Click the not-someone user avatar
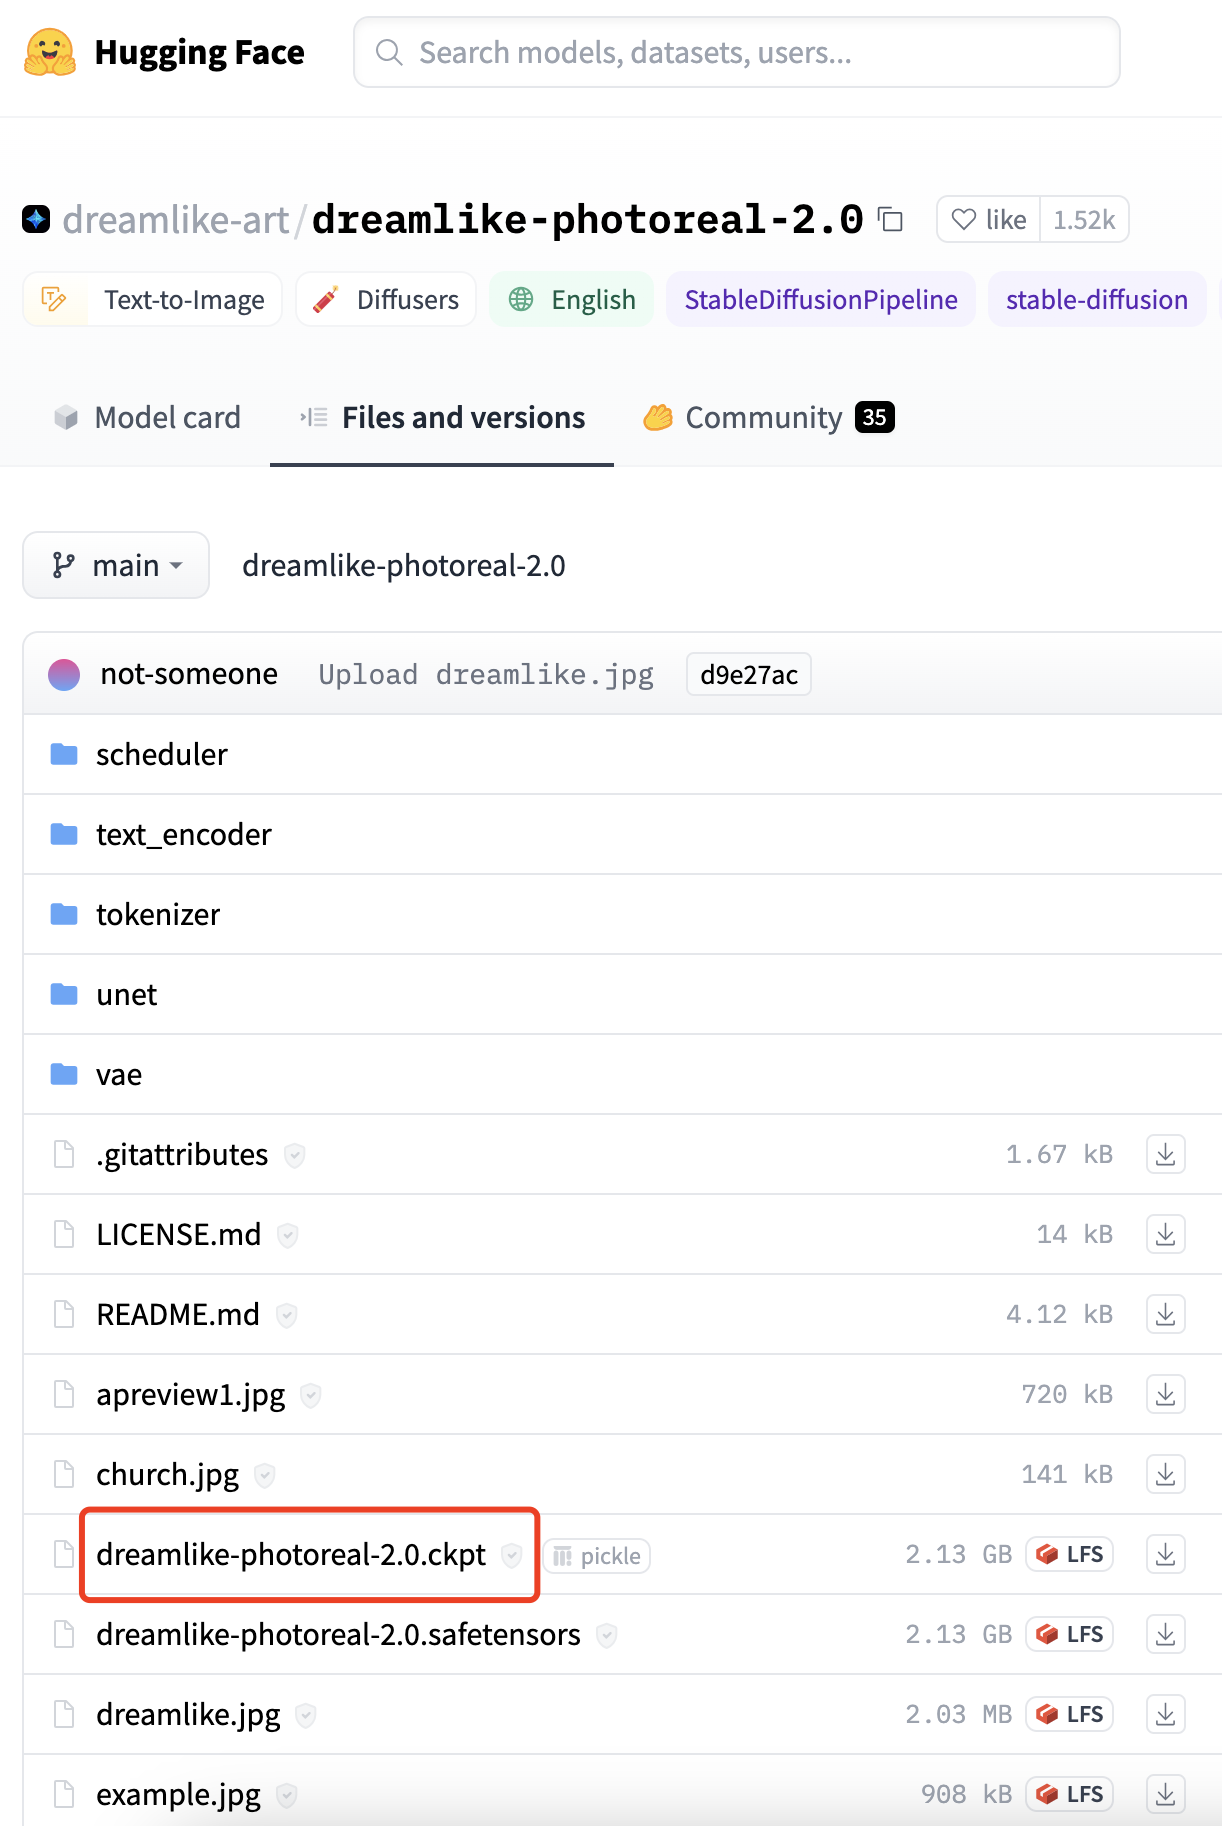The width and height of the screenshot is (1222, 1826). pos(64,674)
